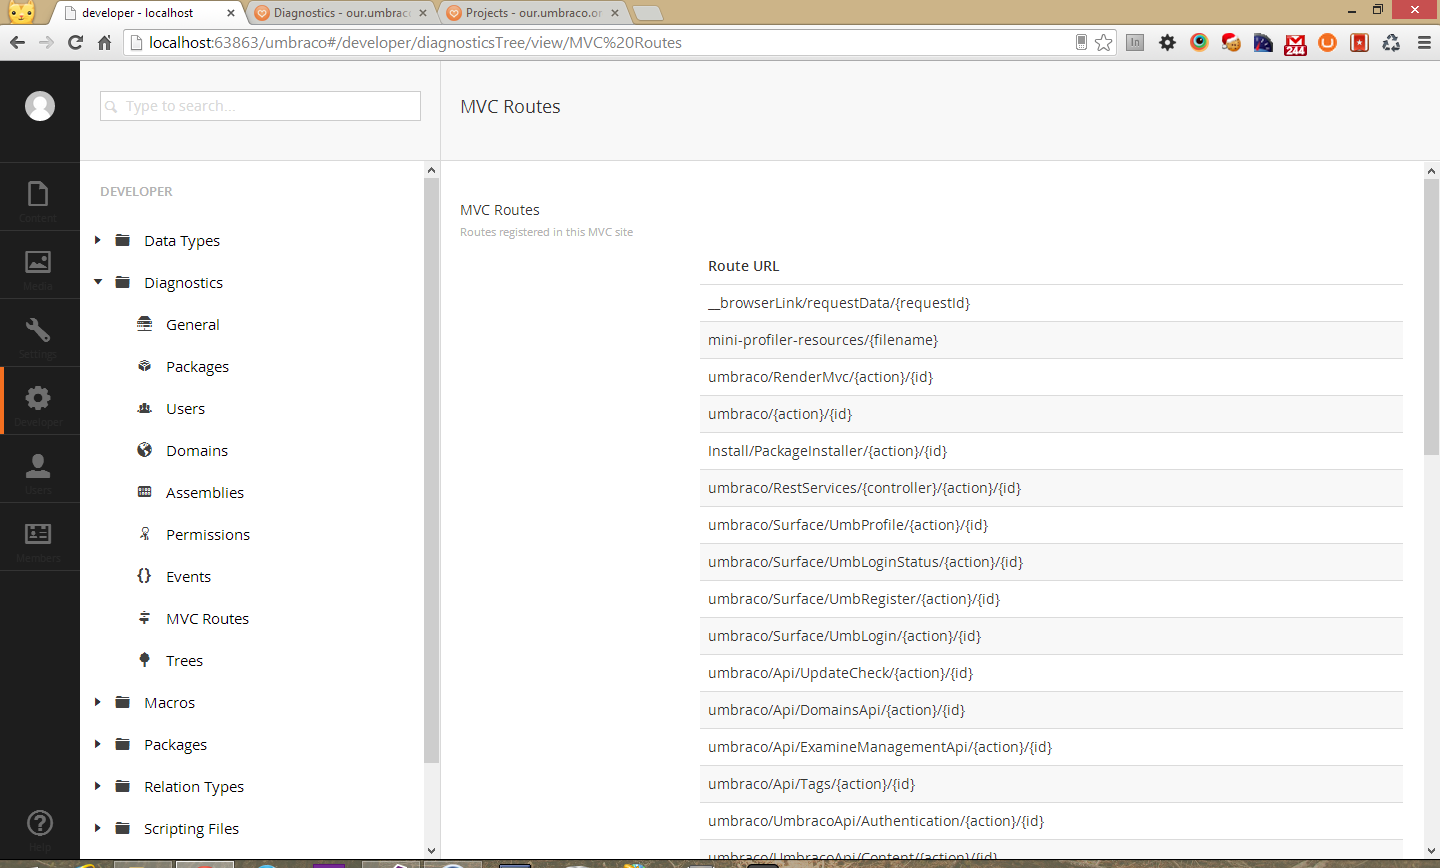
Task: Reload the page in browser
Action: pyautogui.click(x=75, y=42)
